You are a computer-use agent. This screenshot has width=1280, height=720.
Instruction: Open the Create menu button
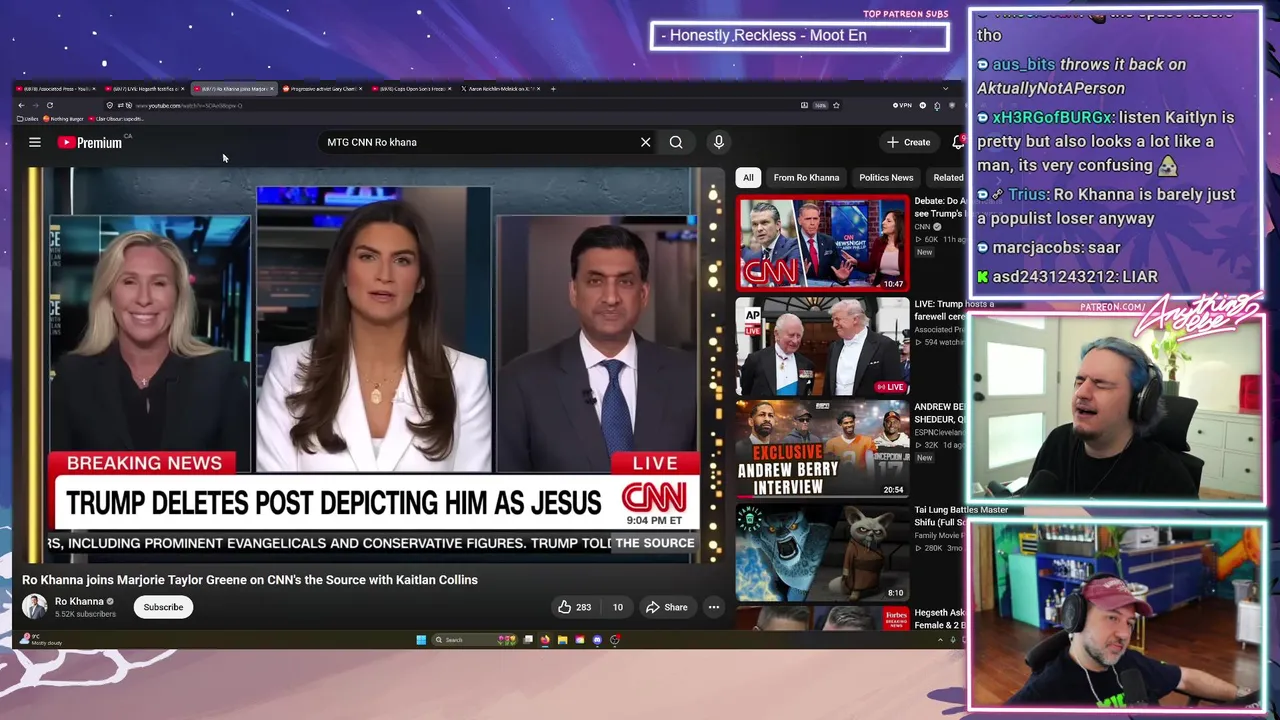coord(908,142)
